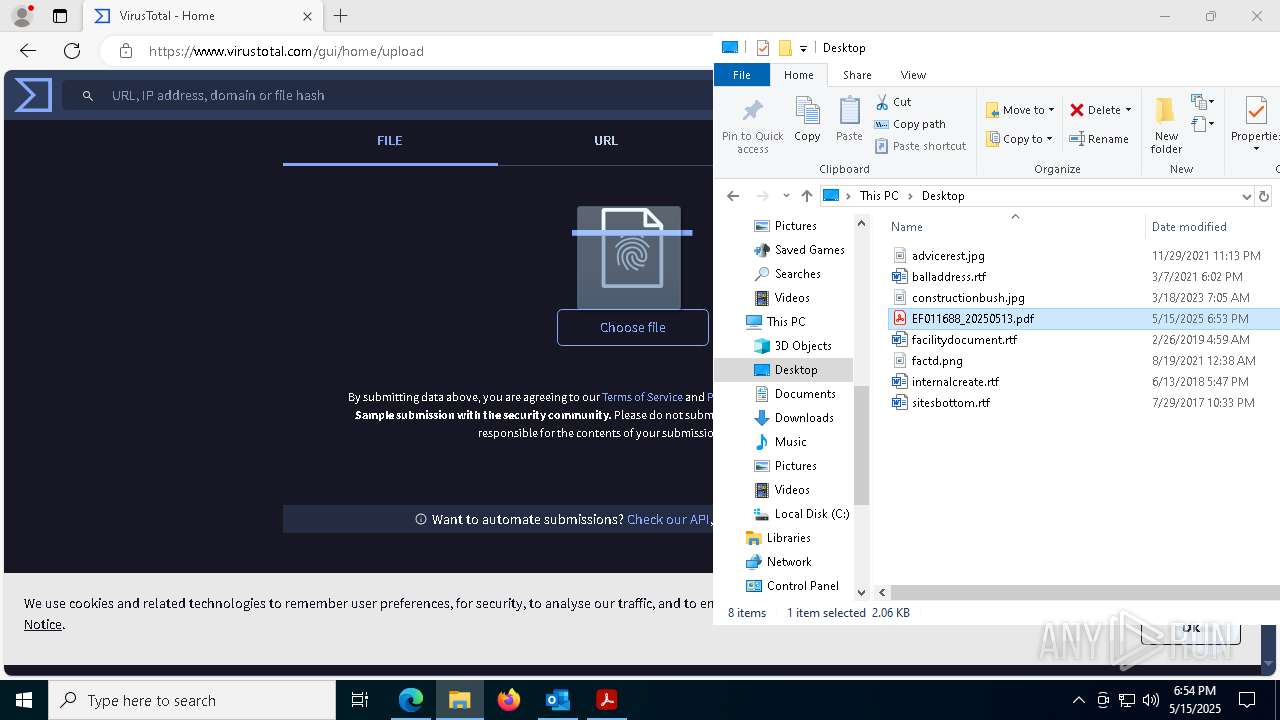The height and width of the screenshot is (720, 1280).
Task: Click the Copy icon in the ribbon
Action: 807,111
